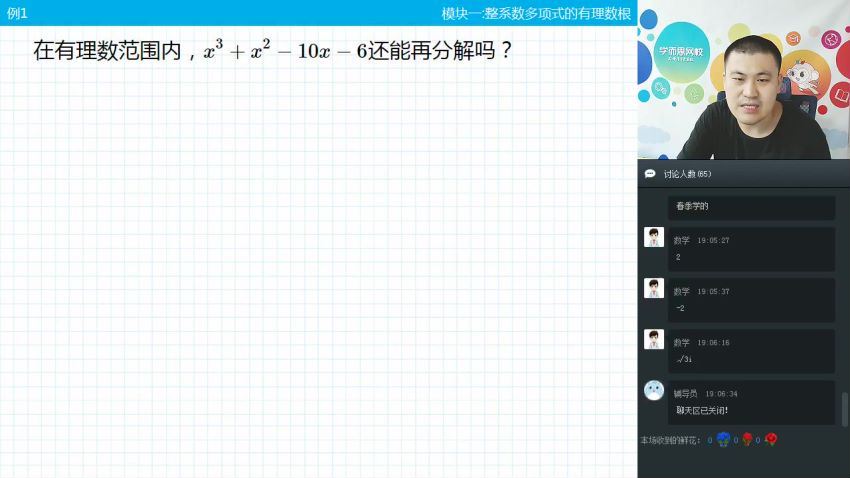Click avatar of 数学 user at 19:06:16

pos(654,339)
